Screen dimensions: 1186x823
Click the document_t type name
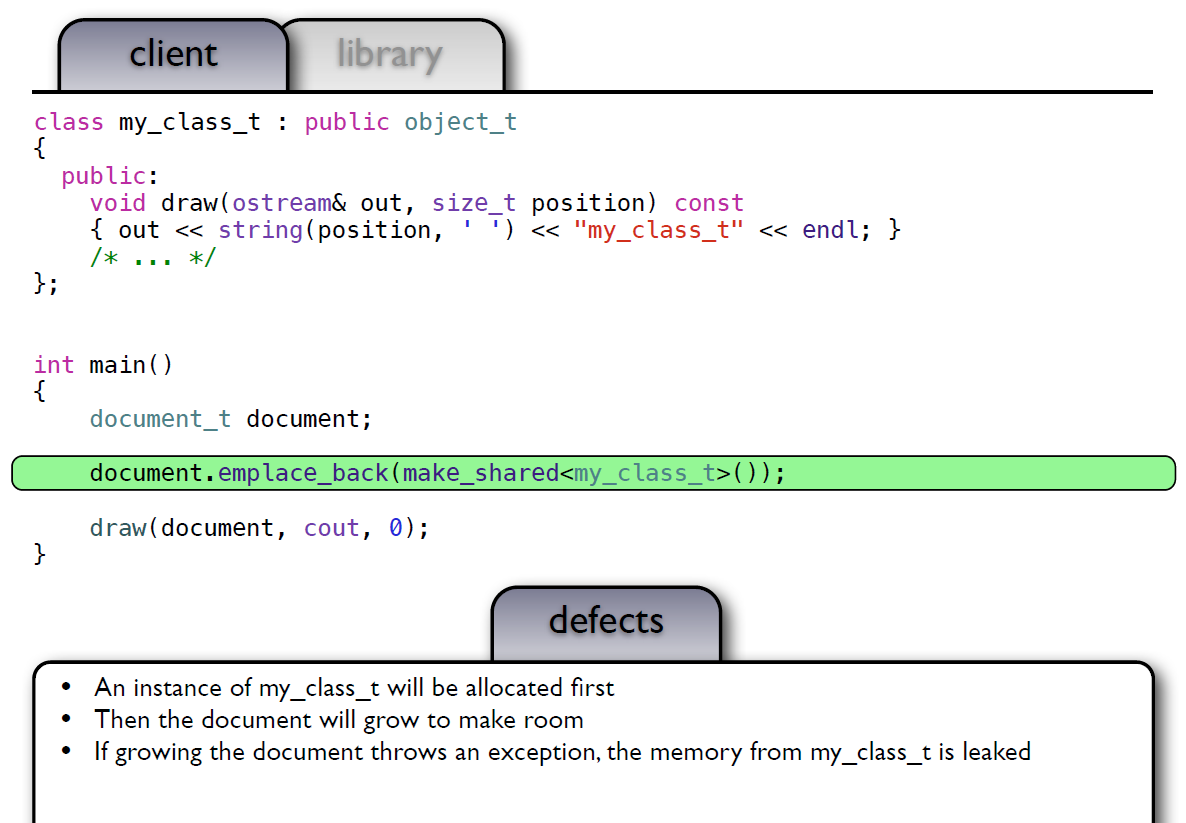pyautogui.click(x=160, y=419)
